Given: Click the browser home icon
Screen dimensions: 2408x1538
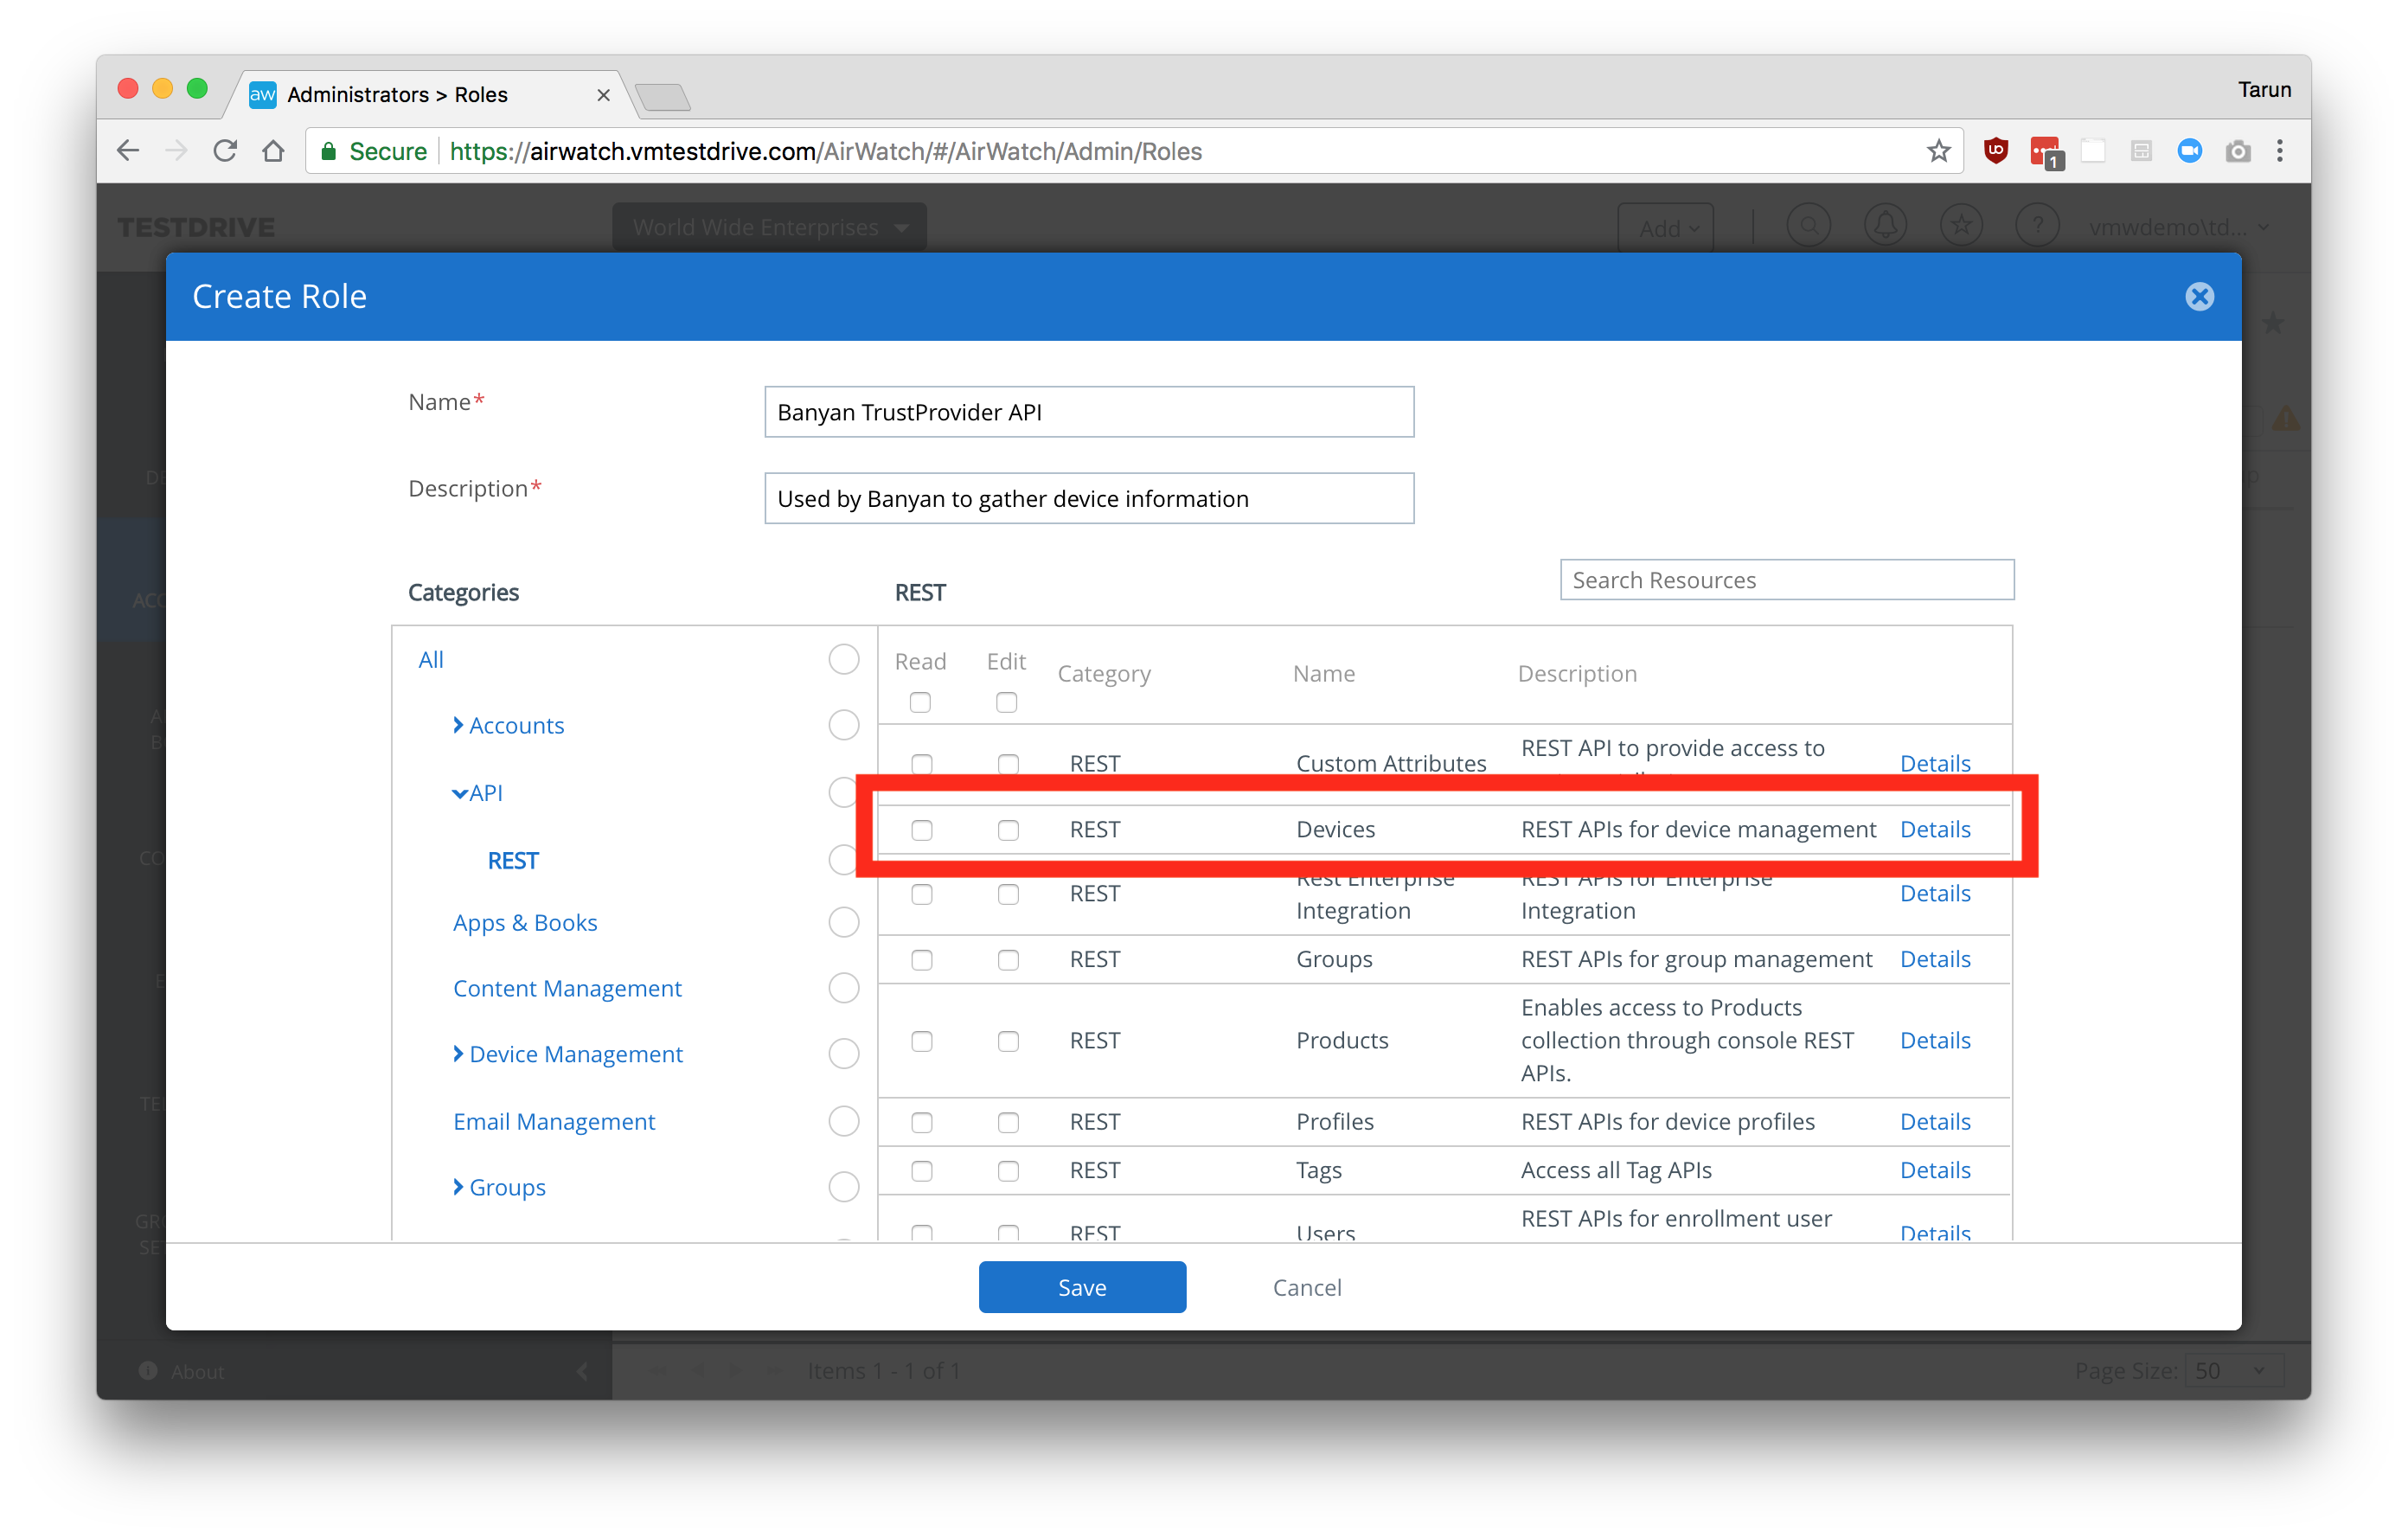Looking at the screenshot, I should (273, 151).
